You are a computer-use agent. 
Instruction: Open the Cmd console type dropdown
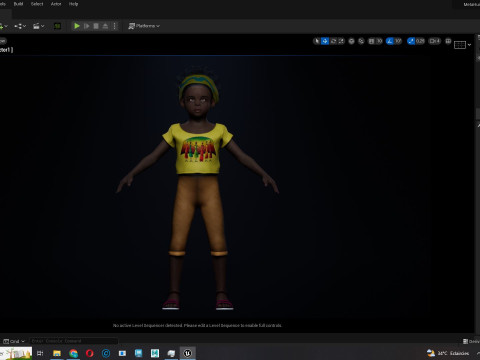[14, 341]
